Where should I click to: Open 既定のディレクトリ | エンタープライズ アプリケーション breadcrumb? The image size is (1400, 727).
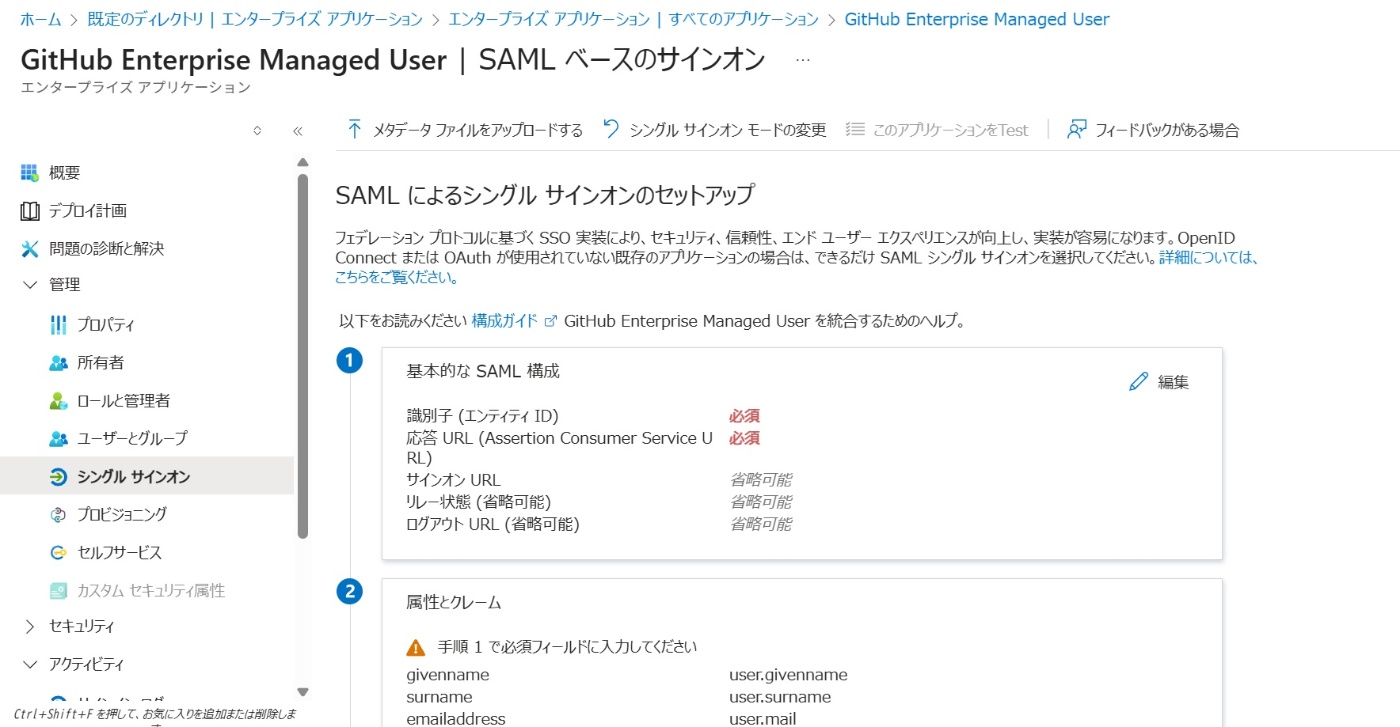[255, 19]
